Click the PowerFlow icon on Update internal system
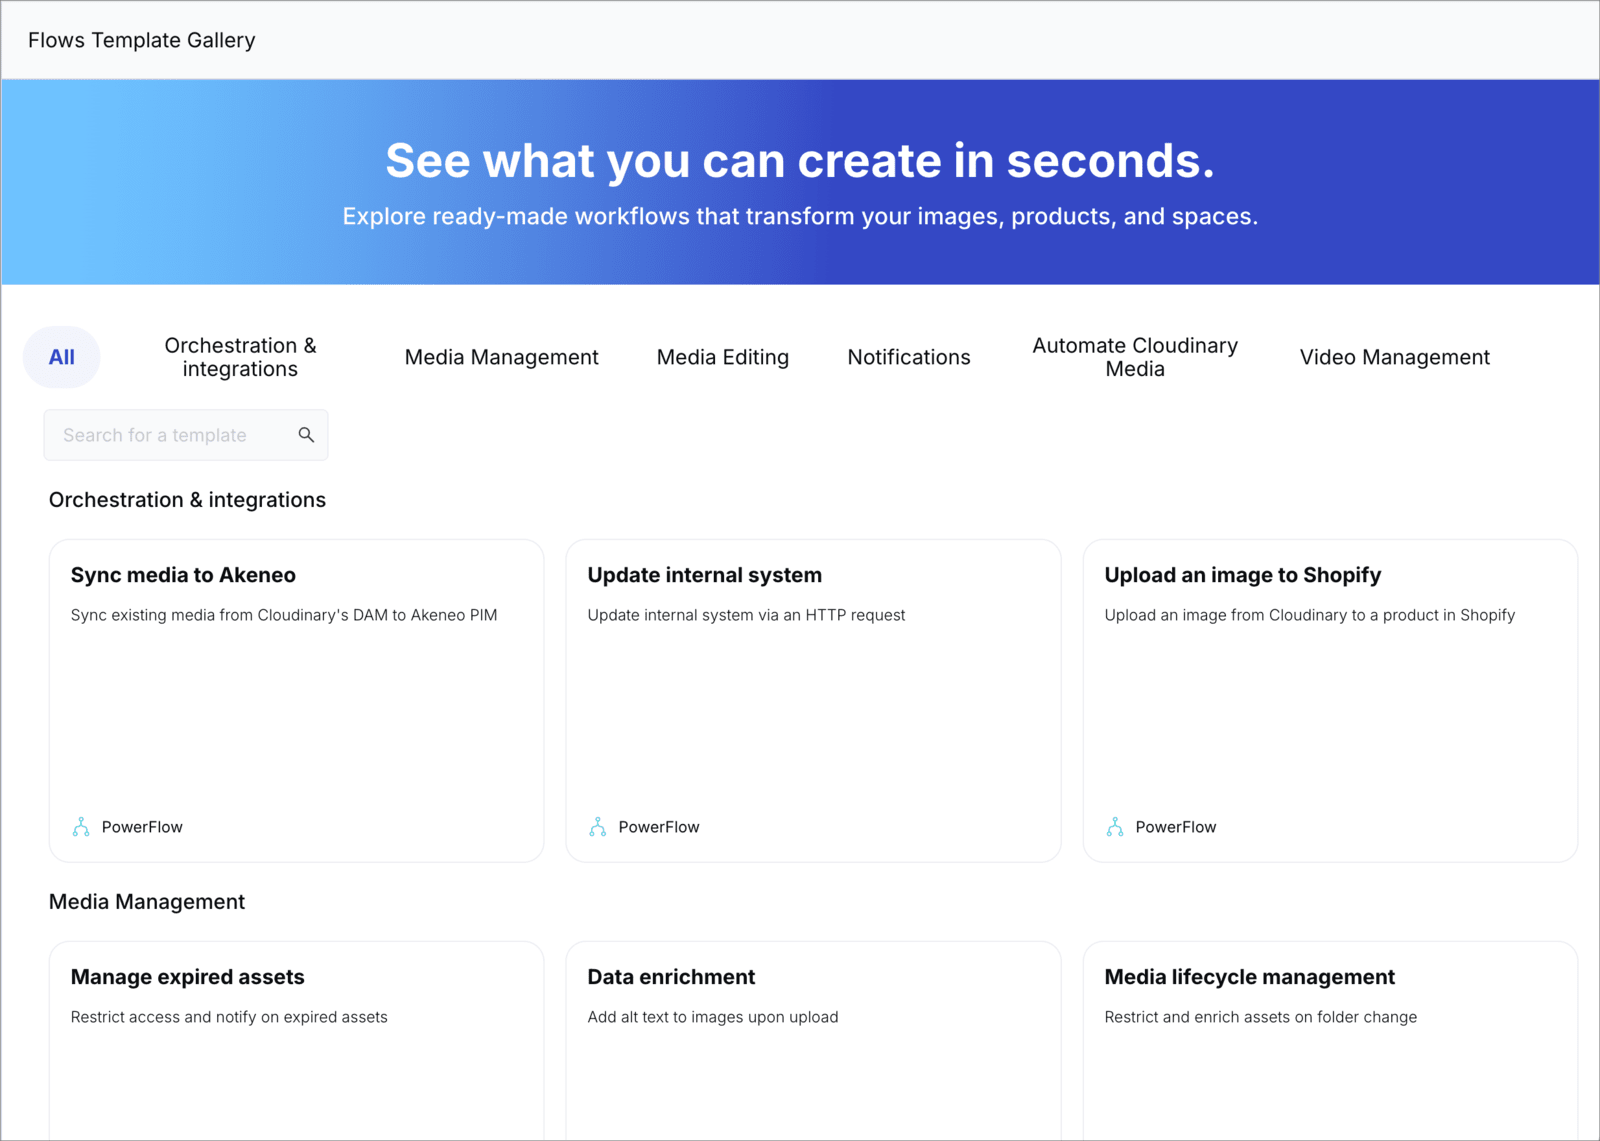Screen dimensions: 1600x1141 pyautogui.click(x=598, y=826)
